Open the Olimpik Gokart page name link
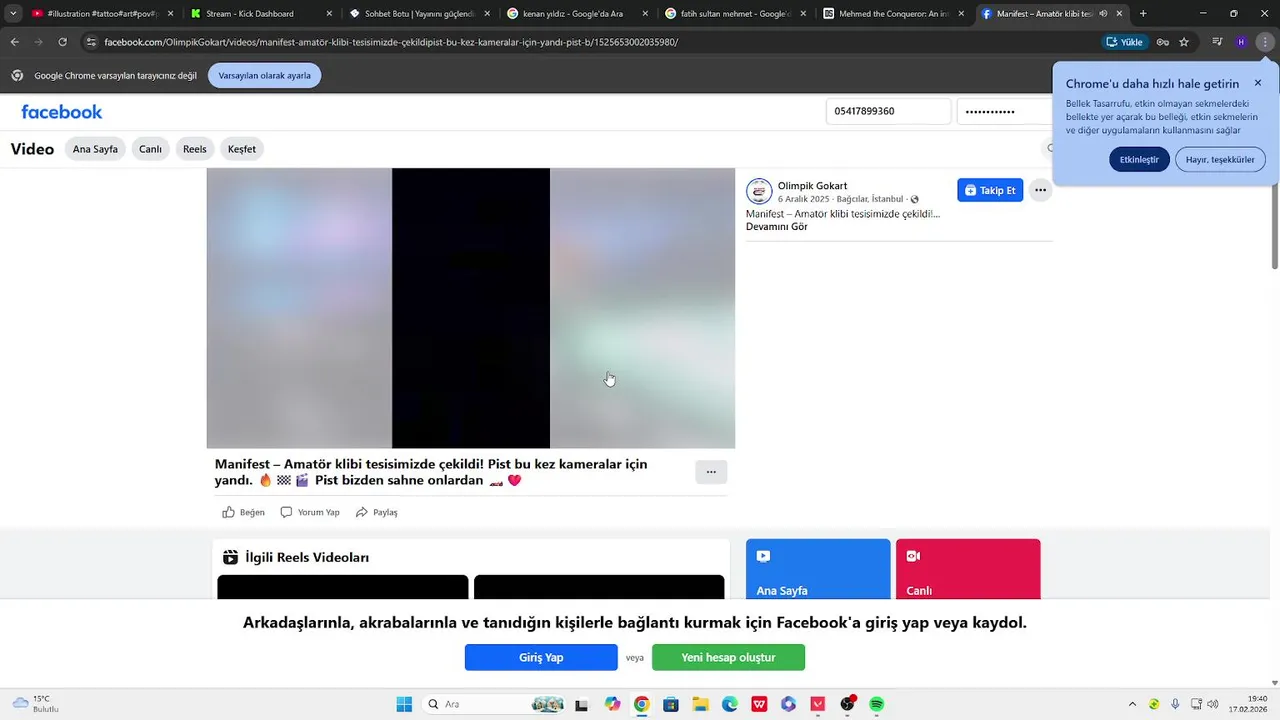1280x720 pixels. point(812,185)
